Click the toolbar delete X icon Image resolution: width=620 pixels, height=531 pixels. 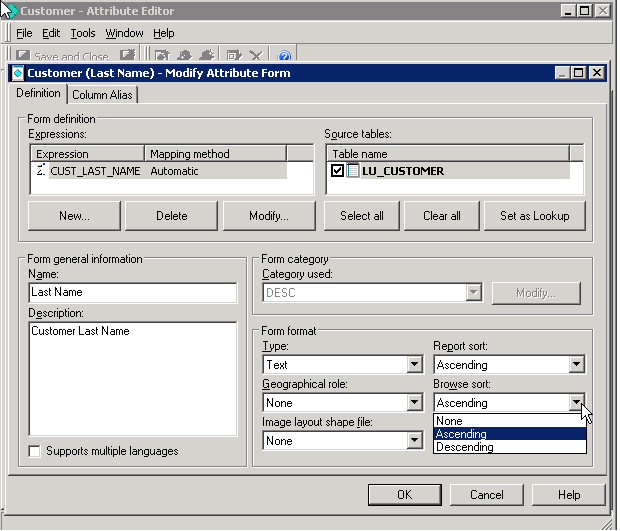pos(256,56)
